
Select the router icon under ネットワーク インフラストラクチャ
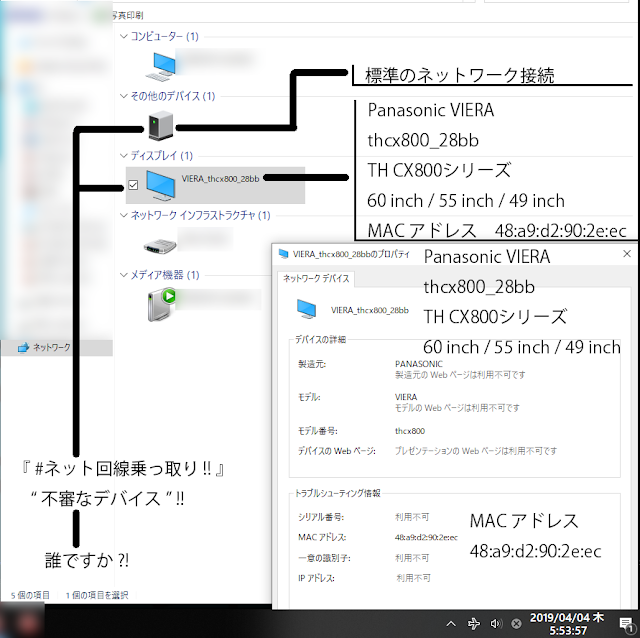click(160, 246)
